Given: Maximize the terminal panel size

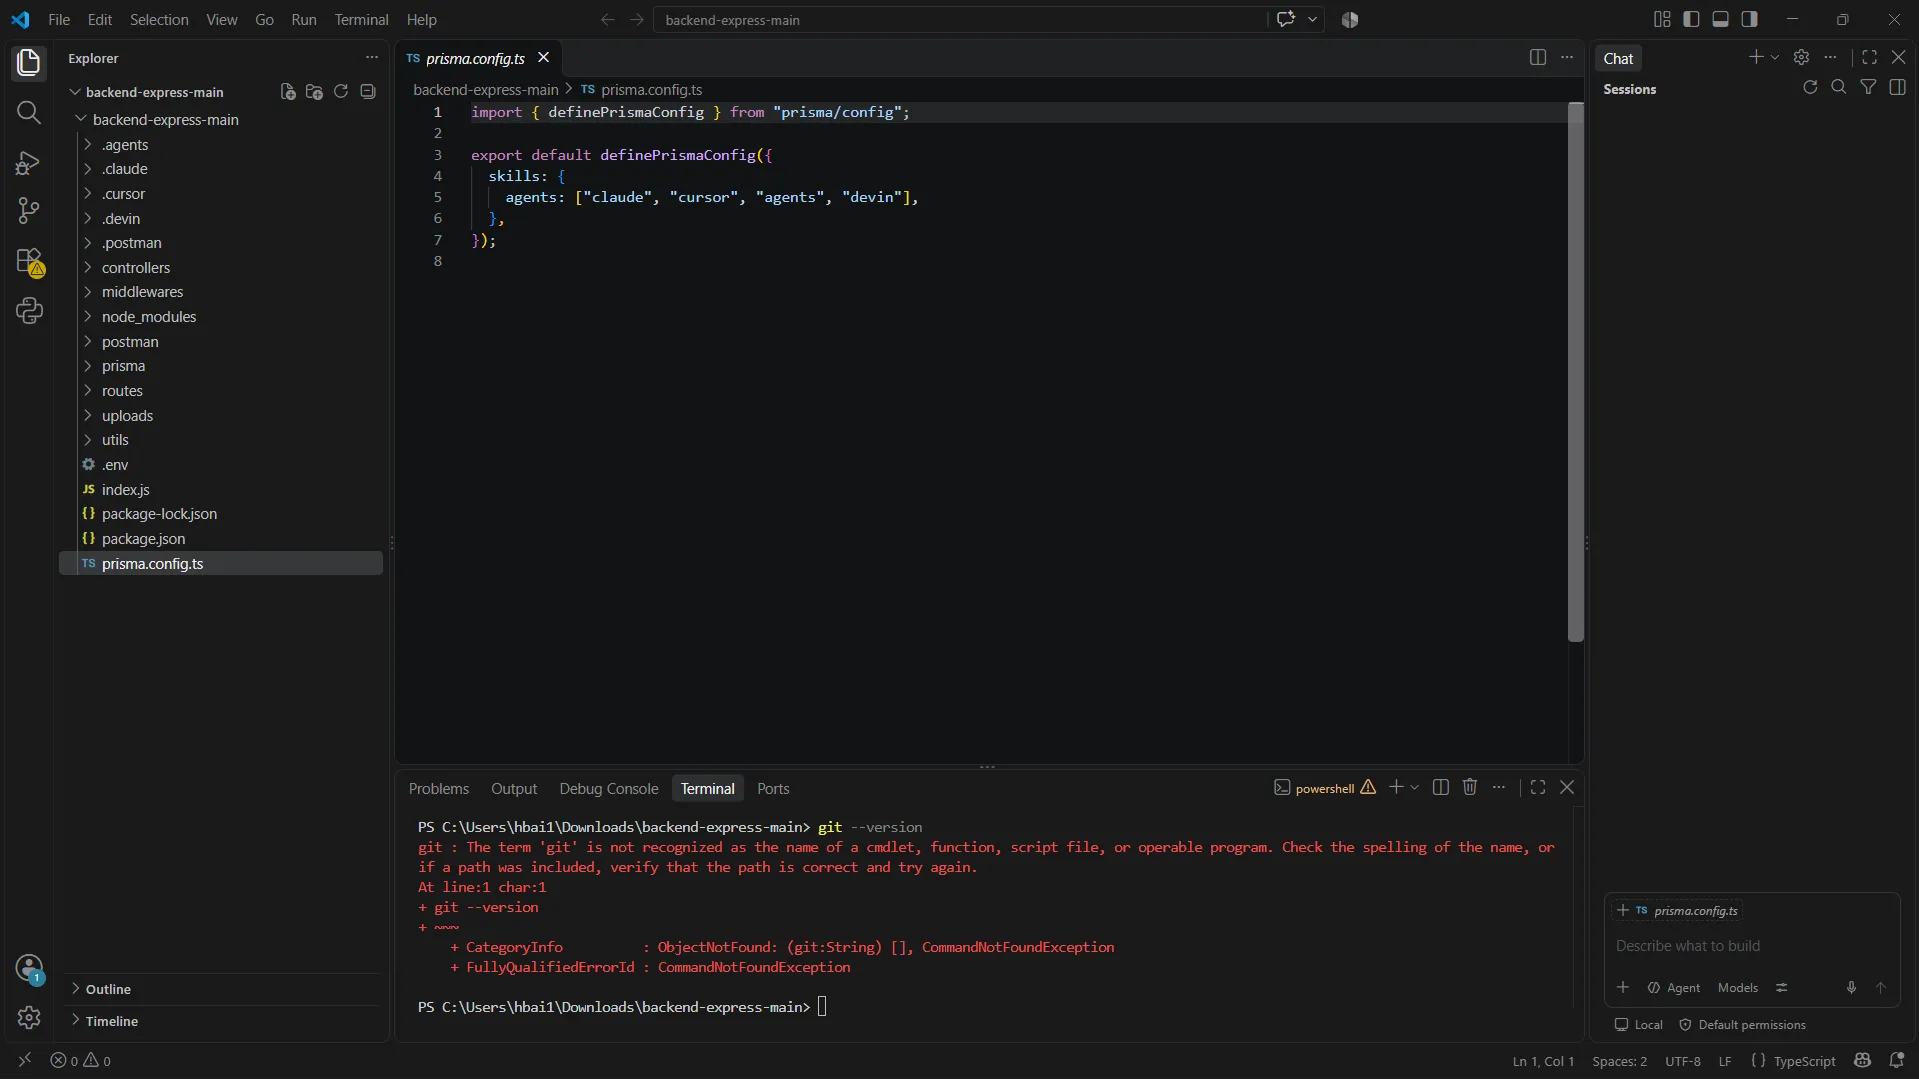Looking at the screenshot, I should click(x=1538, y=788).
